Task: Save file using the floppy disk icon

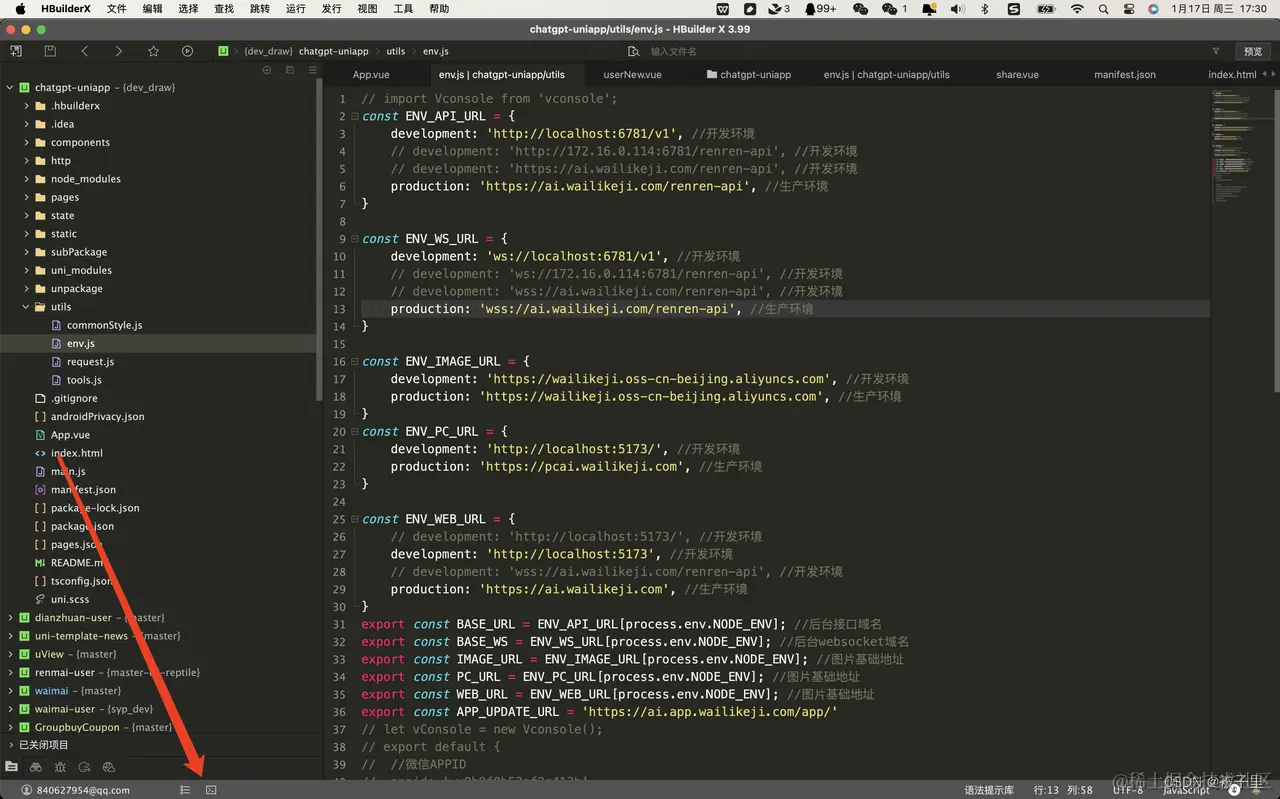Action: [50, 51]
